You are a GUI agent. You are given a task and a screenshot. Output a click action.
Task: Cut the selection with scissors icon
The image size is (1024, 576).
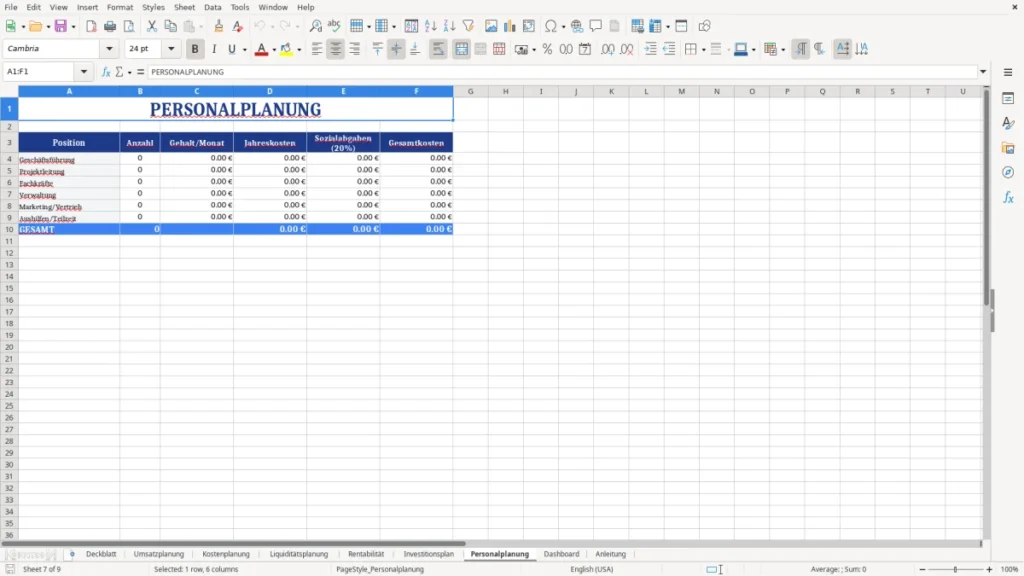click(x=152, y=26)
